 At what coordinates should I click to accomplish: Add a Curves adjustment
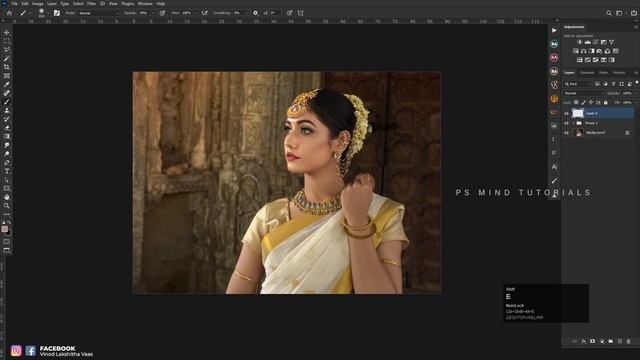(x=596, y=42)
